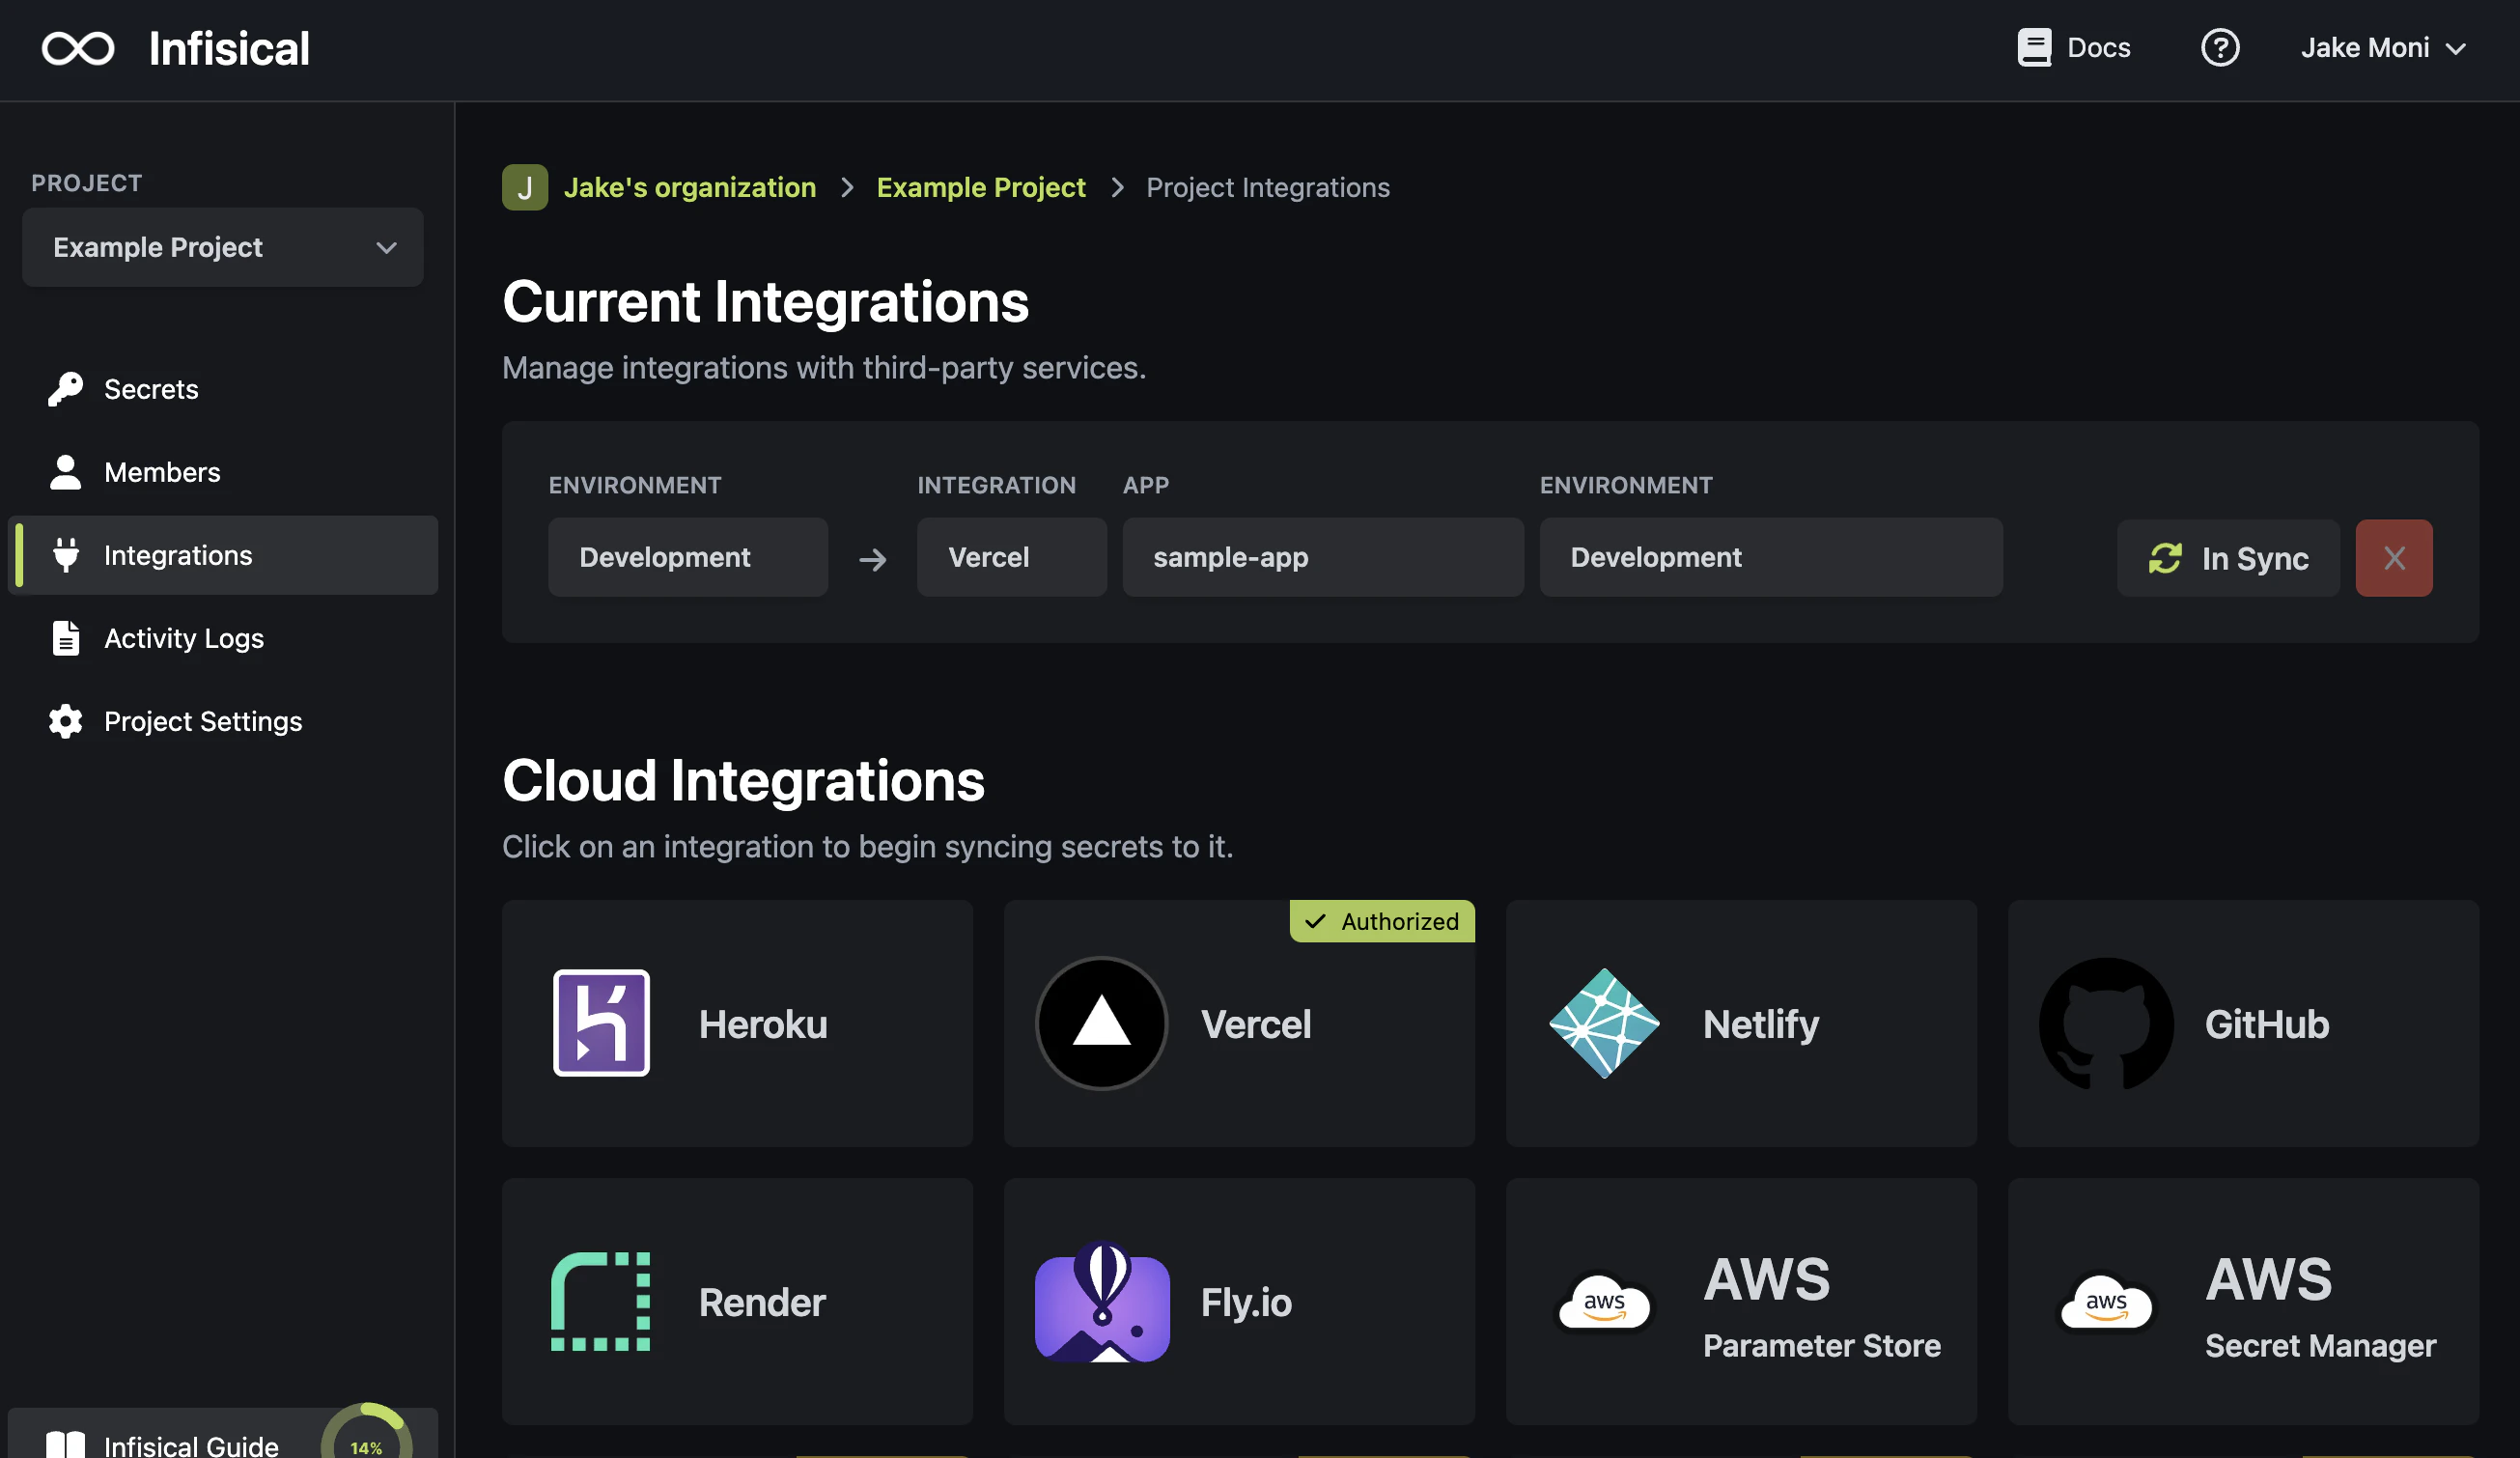Follow the Example Project breadcrumb link
Viewport: 2520px width, 1458px height.
click(981, 187)
